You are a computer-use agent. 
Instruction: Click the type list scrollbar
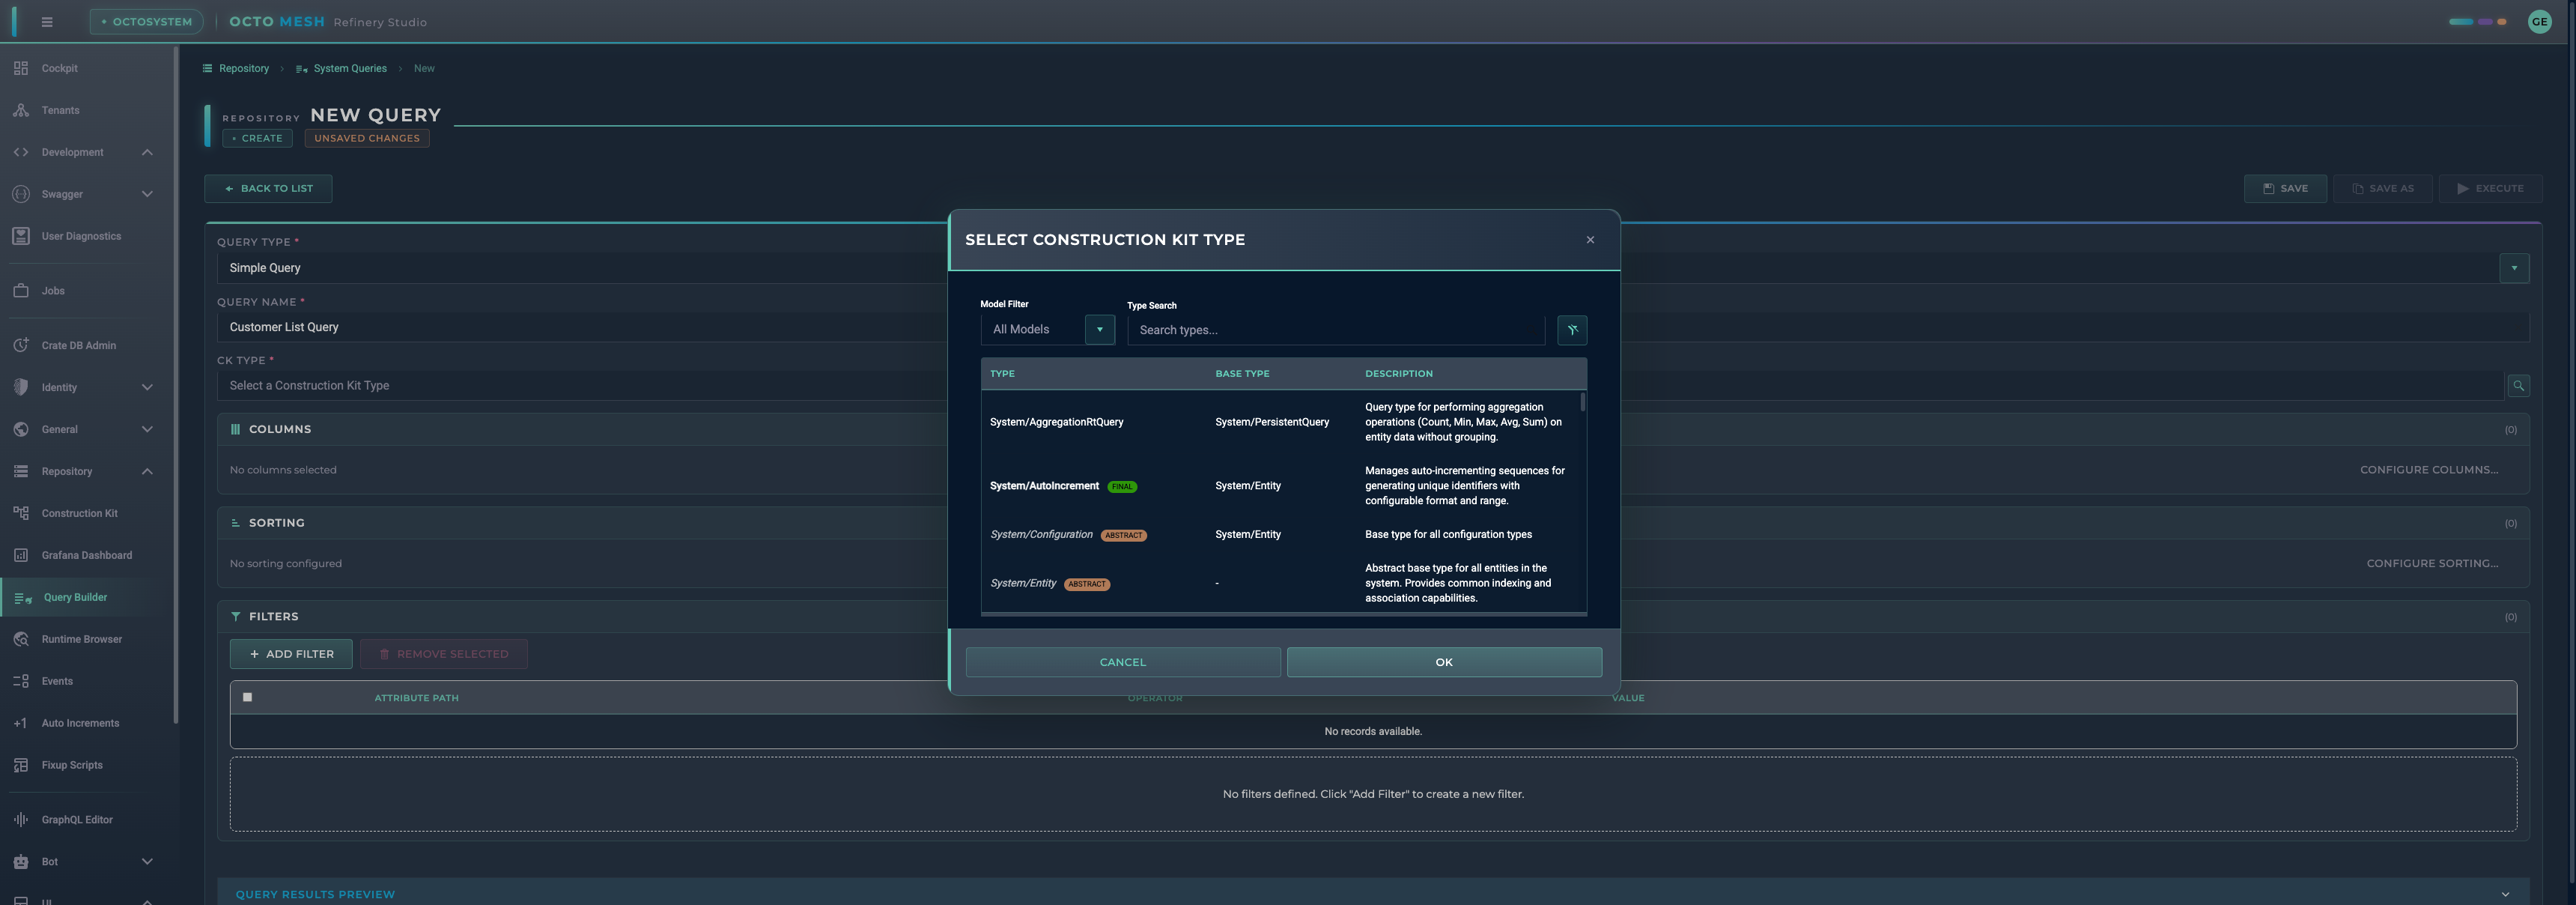tap(1582, 402)
